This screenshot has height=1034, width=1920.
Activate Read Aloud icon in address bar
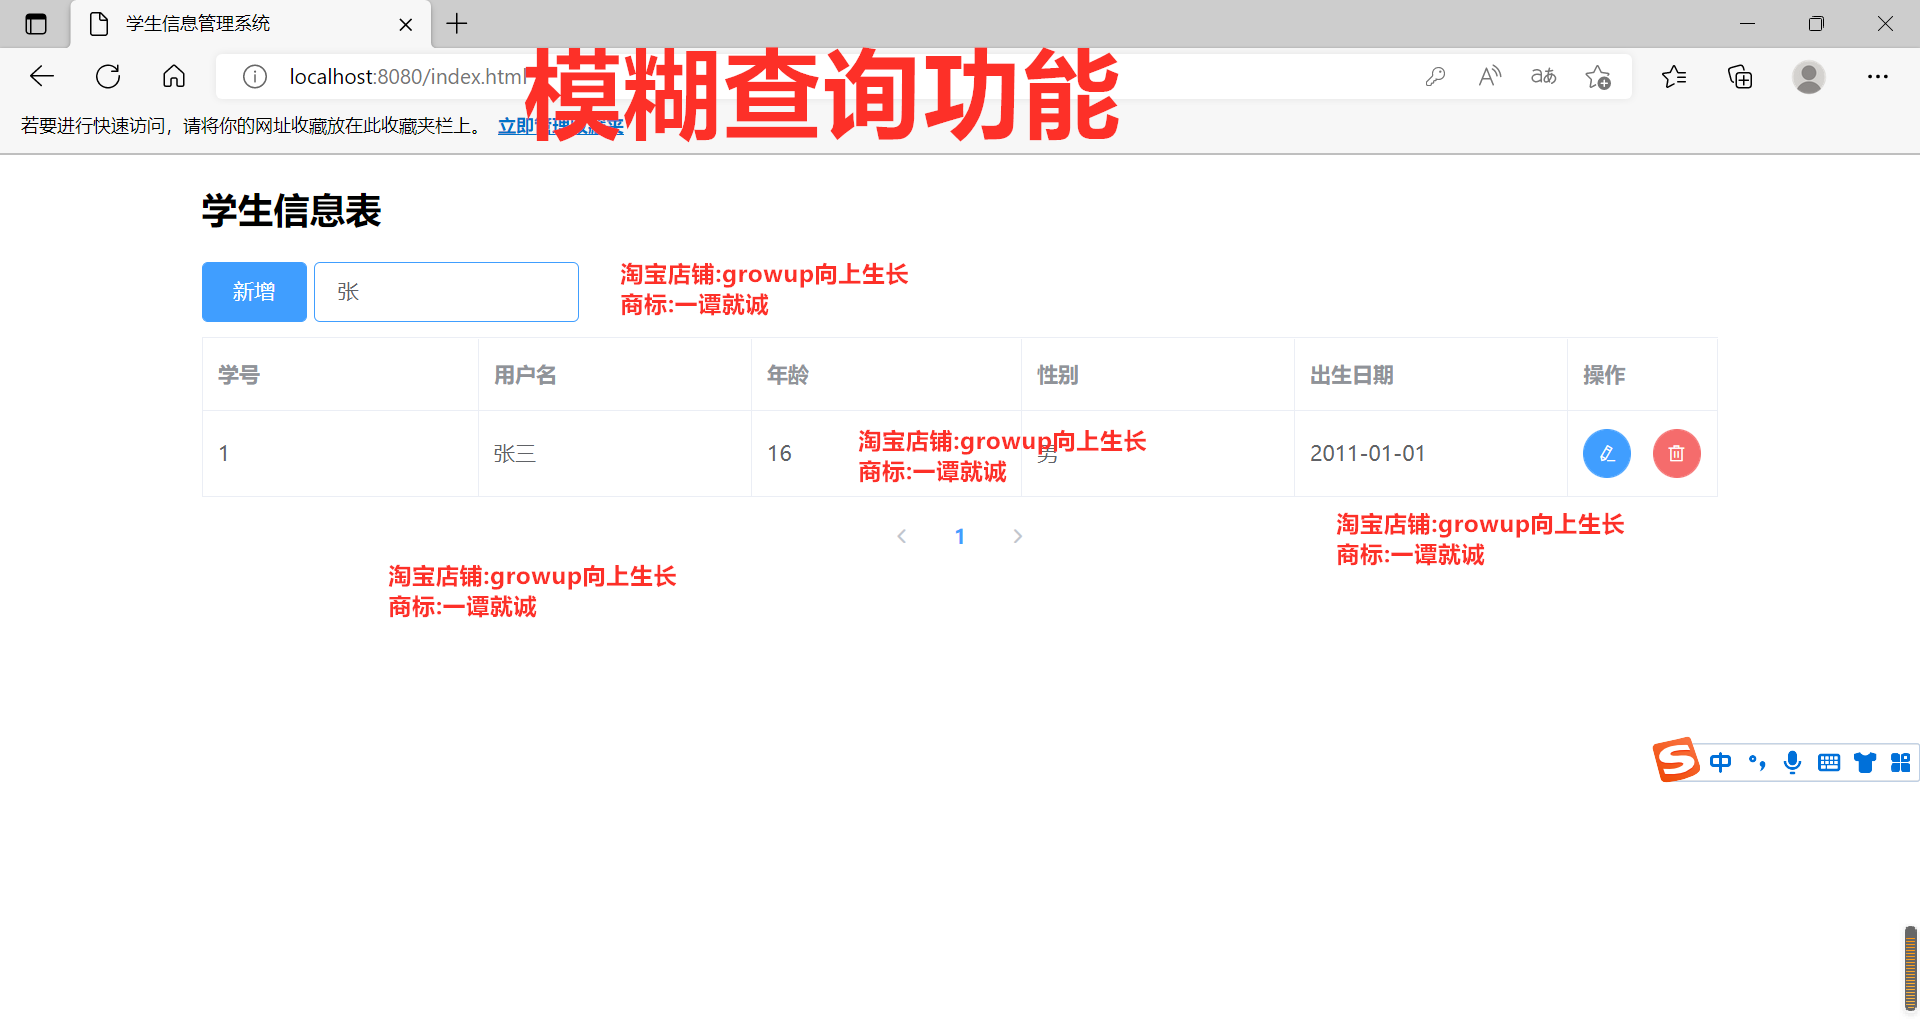click(x=1489, y=77)
